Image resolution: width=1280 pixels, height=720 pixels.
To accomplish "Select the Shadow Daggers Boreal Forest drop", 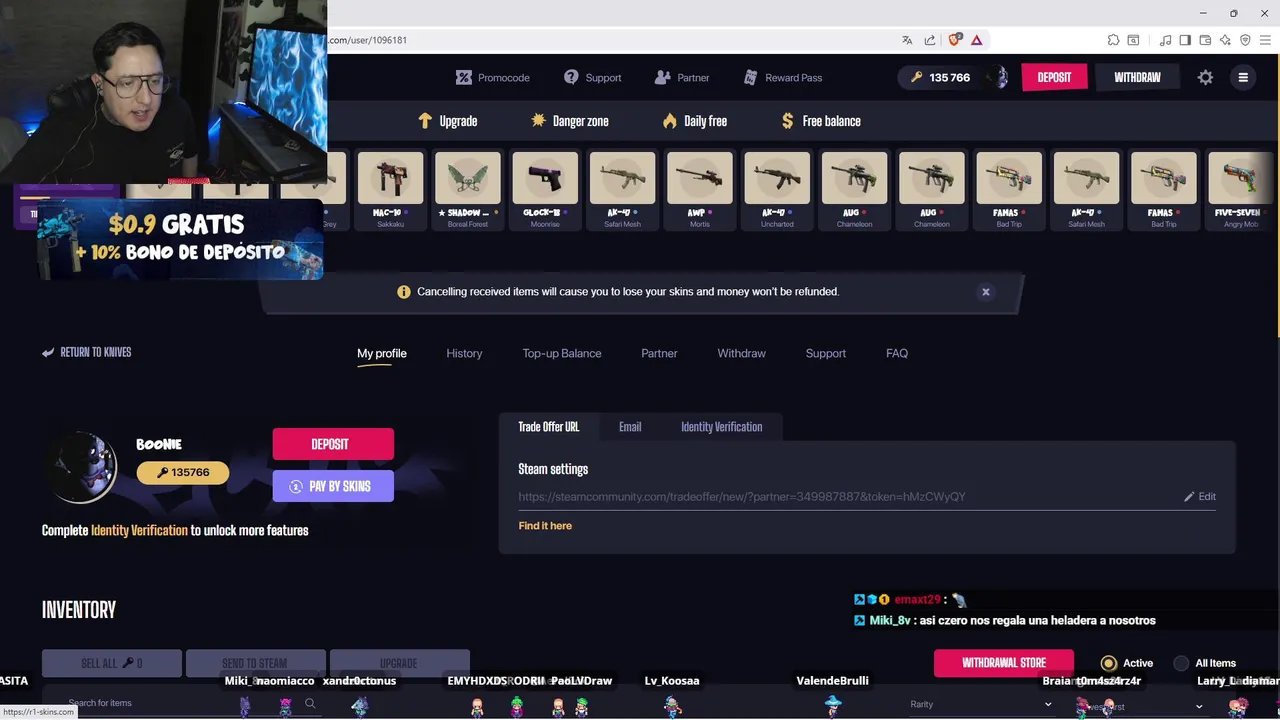I will coord(467,190).
